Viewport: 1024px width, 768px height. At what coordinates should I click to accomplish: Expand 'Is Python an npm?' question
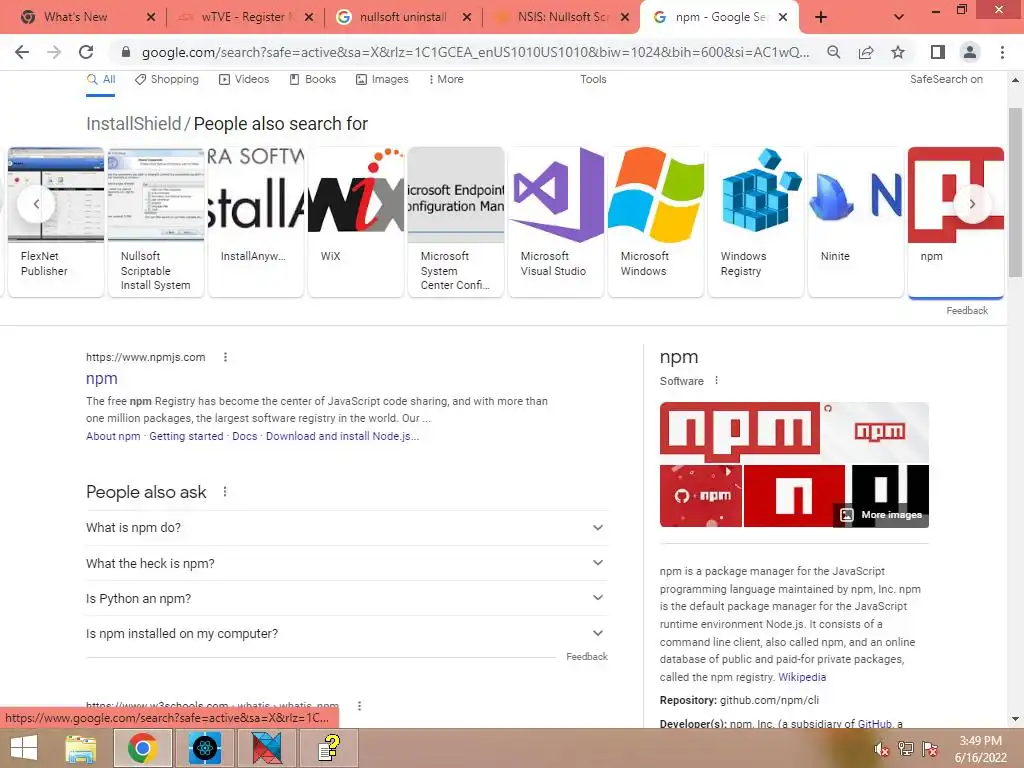346,598
